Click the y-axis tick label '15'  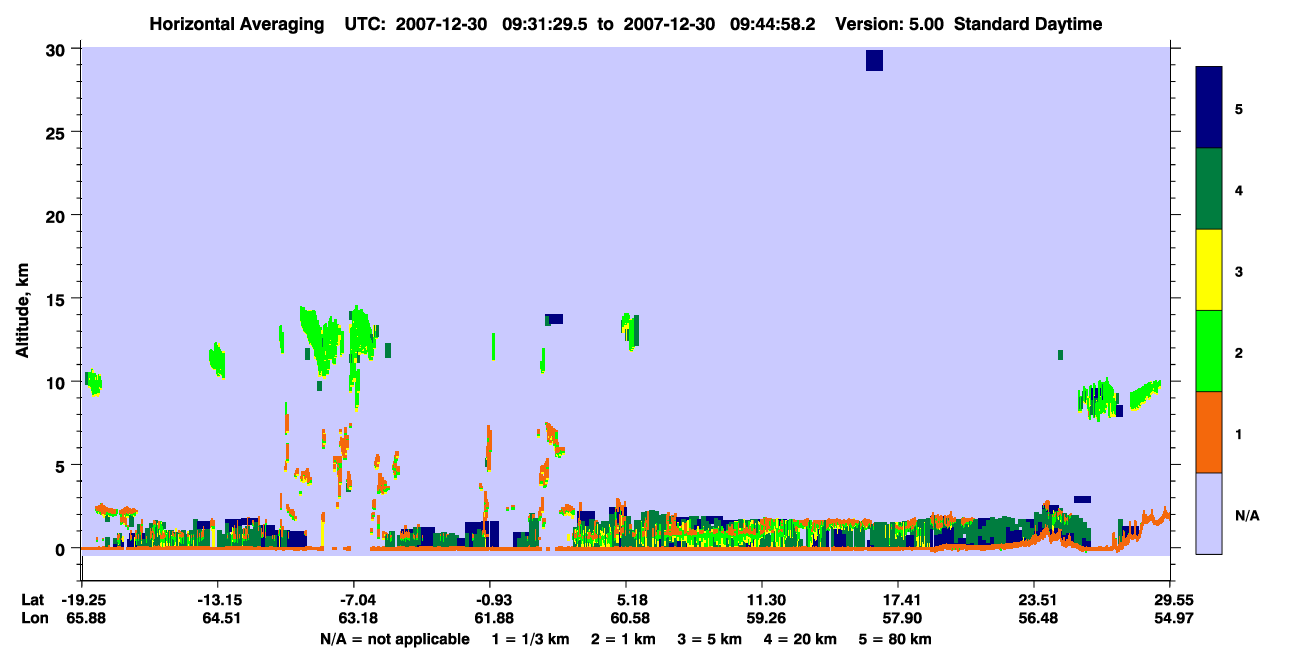tap(56, 298)
